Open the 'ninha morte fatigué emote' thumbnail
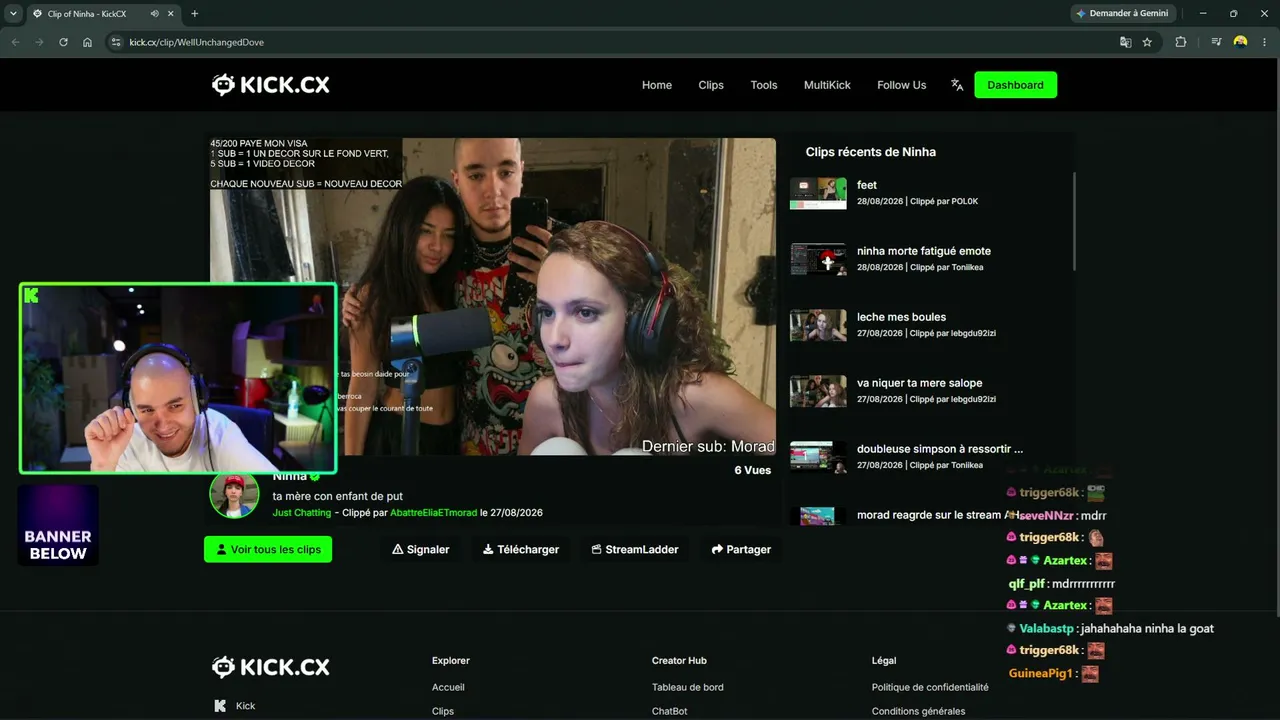 point(818,259)
